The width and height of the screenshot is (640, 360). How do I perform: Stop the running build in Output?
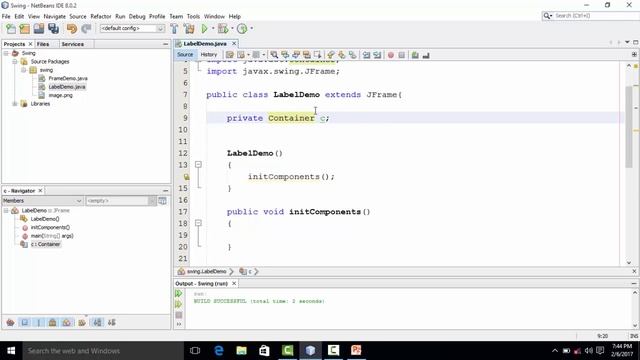(x=179, y=315)
